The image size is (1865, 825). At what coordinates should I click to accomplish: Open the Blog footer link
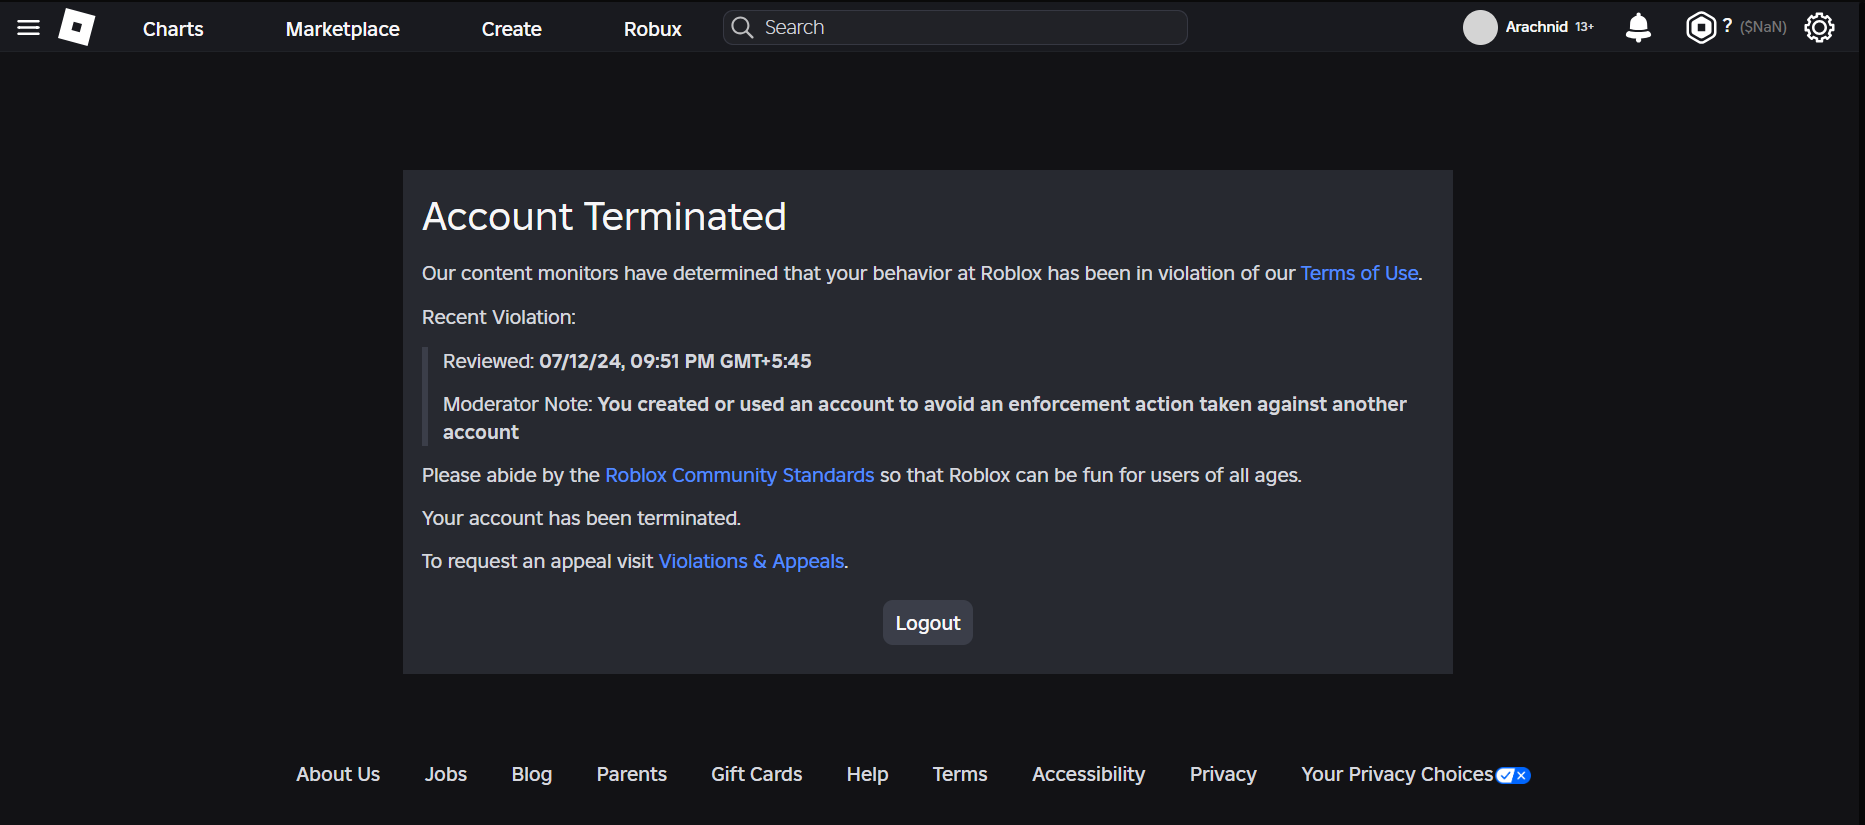click(532, 774)
